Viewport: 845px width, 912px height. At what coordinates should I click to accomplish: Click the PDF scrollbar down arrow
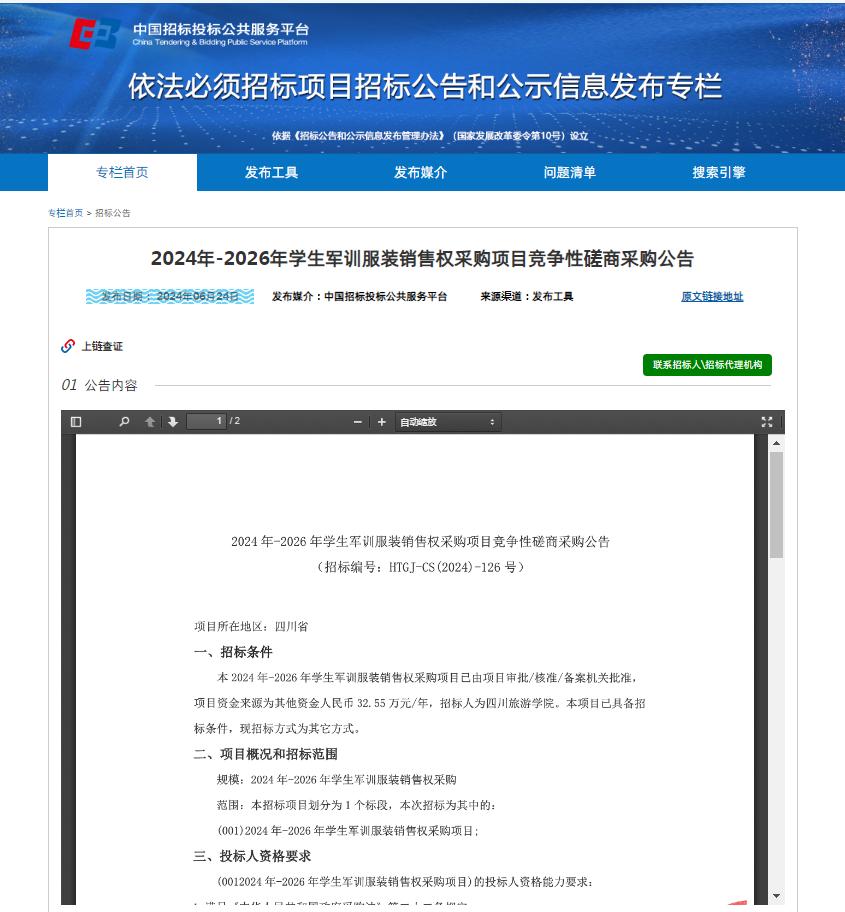click(x=776, y=896)
